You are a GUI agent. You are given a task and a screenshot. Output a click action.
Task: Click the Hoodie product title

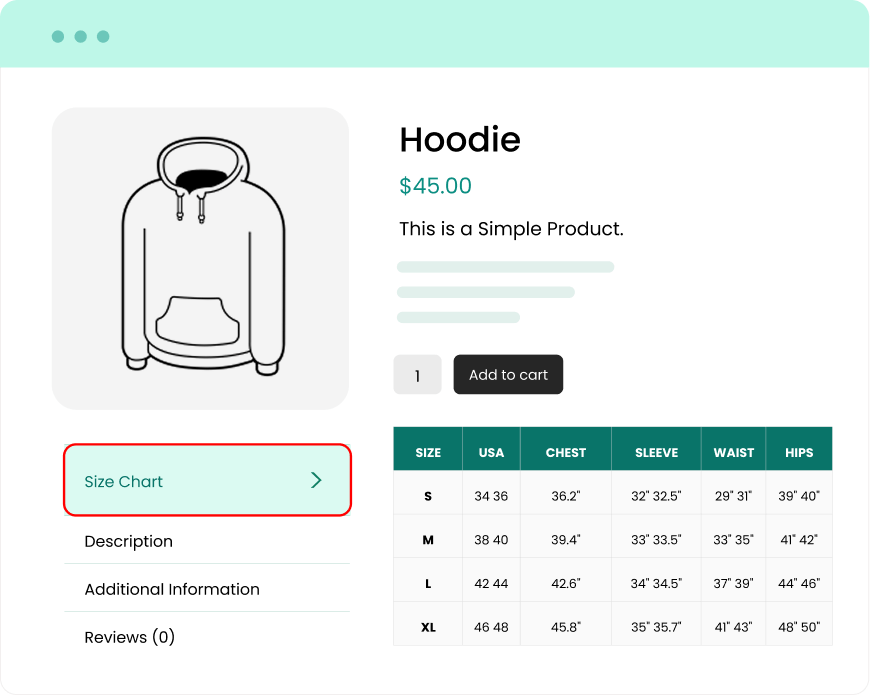click(x=460, y=140)
